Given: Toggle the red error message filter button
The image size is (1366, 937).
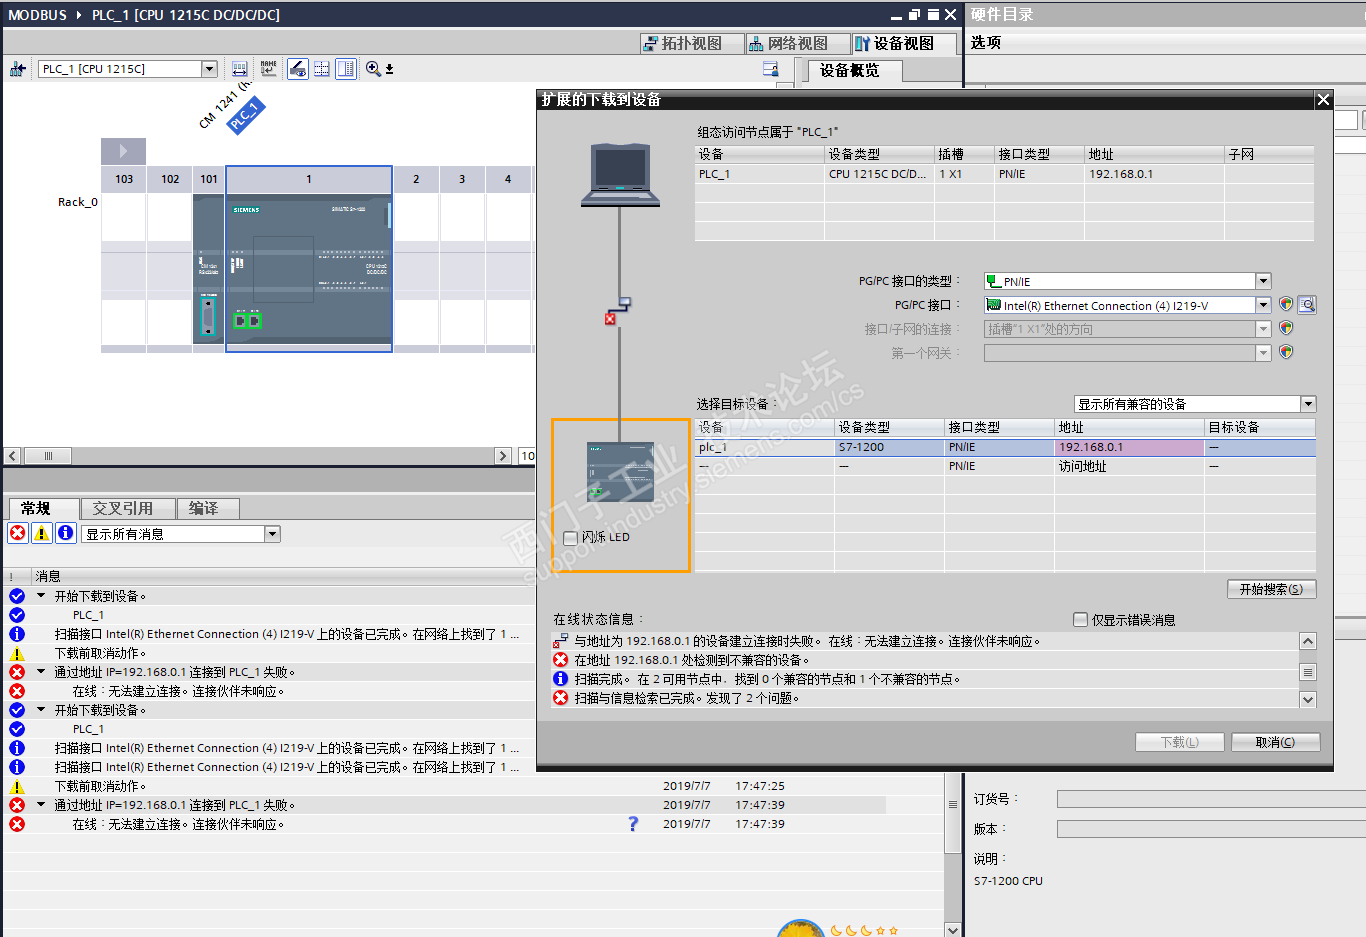Looking at the screenshot, I should (18, 533).
